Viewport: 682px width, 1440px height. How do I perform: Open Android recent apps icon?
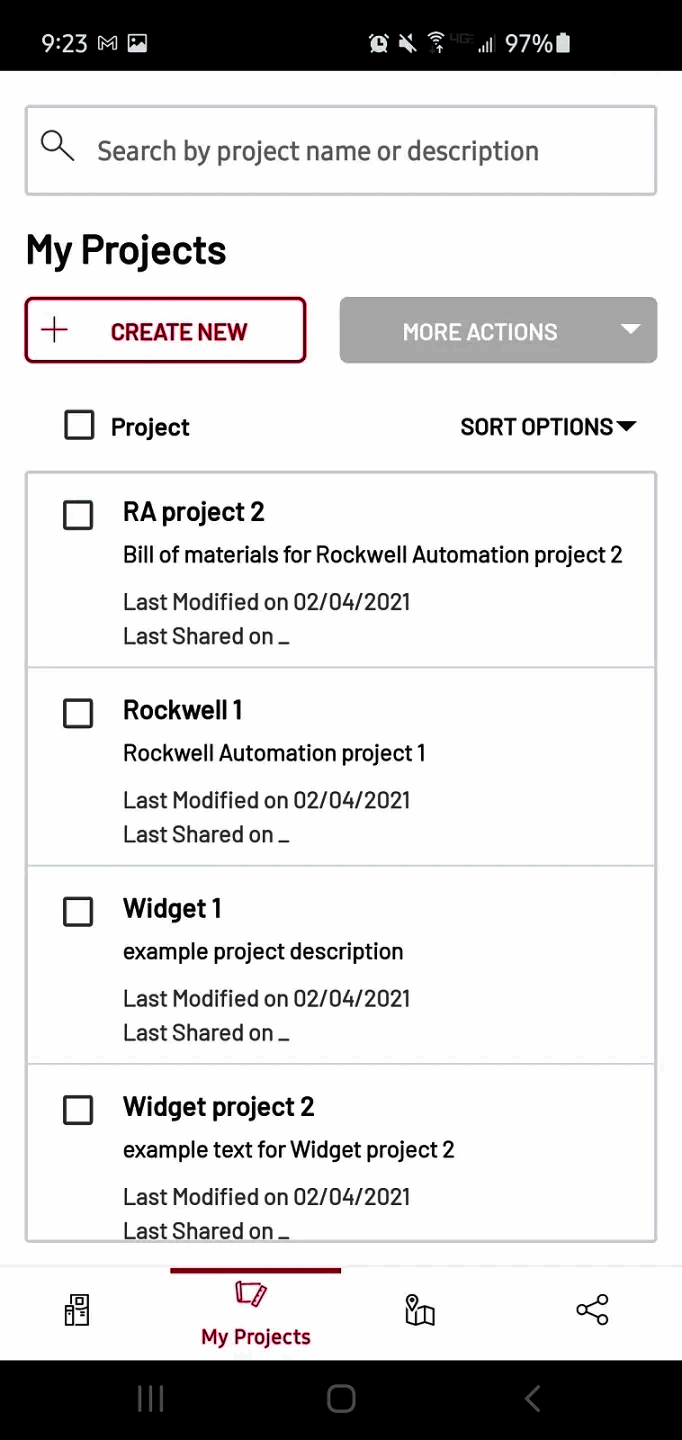(x=150, y=1399)
